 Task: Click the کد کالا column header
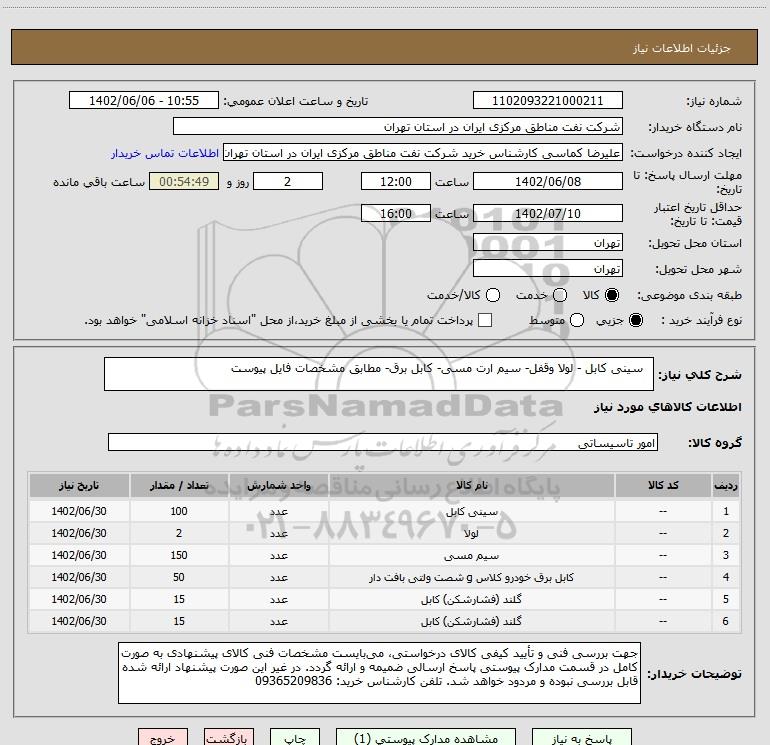[x=663, y=485]
